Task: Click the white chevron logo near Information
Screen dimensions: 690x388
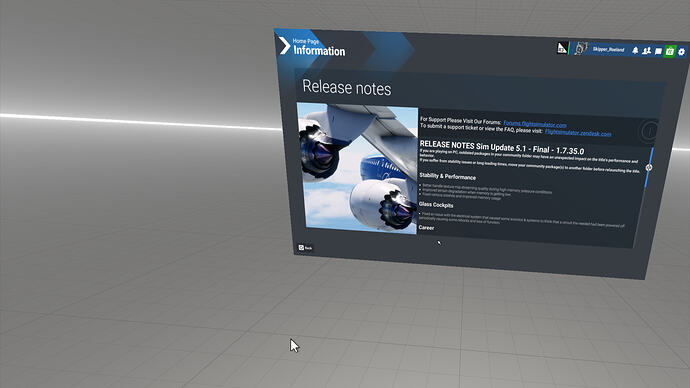Action: 284,46
